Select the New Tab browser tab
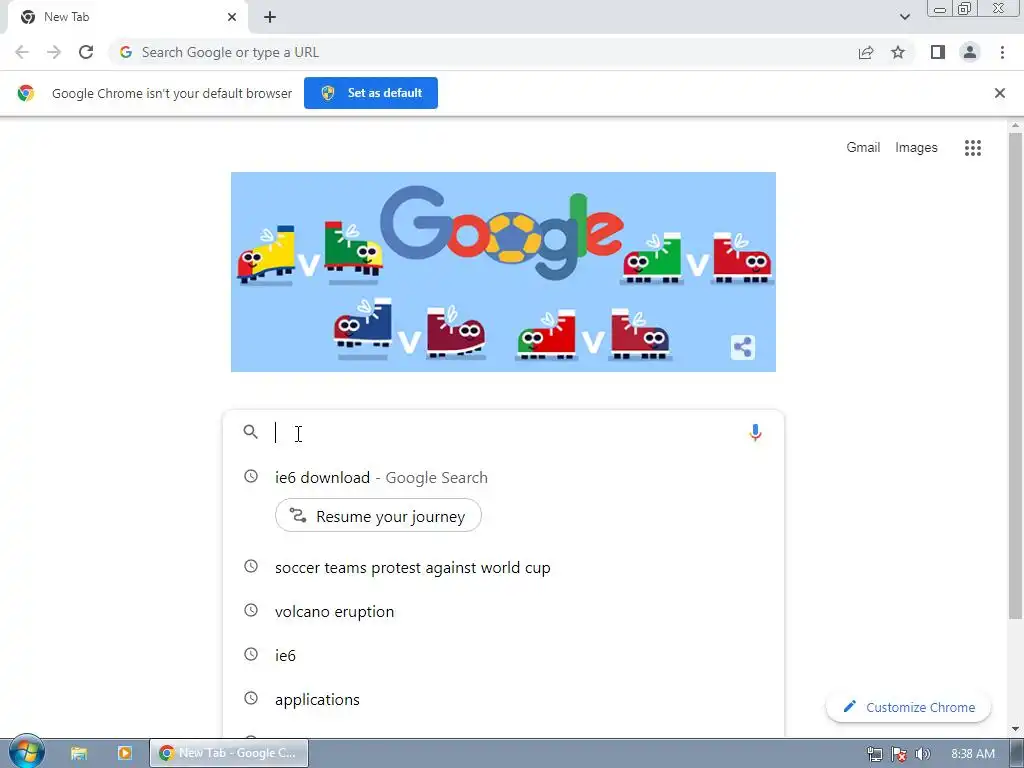The width and height of the screenshot is (1024, 768). pyautogui.click(x=127, y=18)
